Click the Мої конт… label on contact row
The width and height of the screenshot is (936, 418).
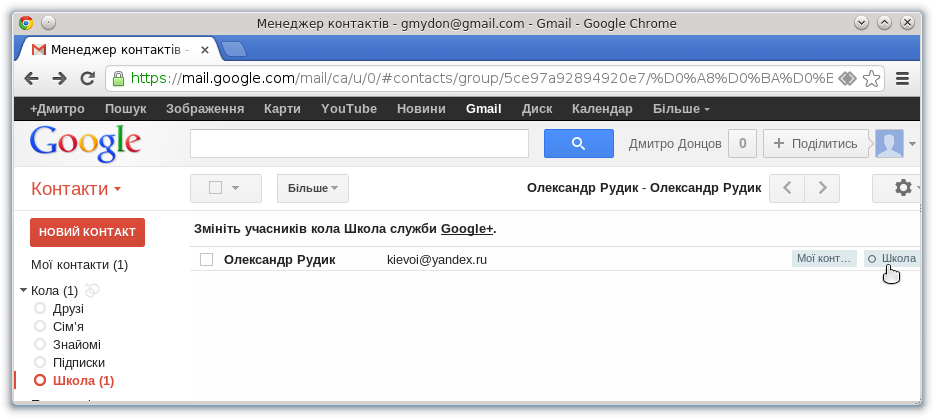pyautogui.click(x=824, y=259)
